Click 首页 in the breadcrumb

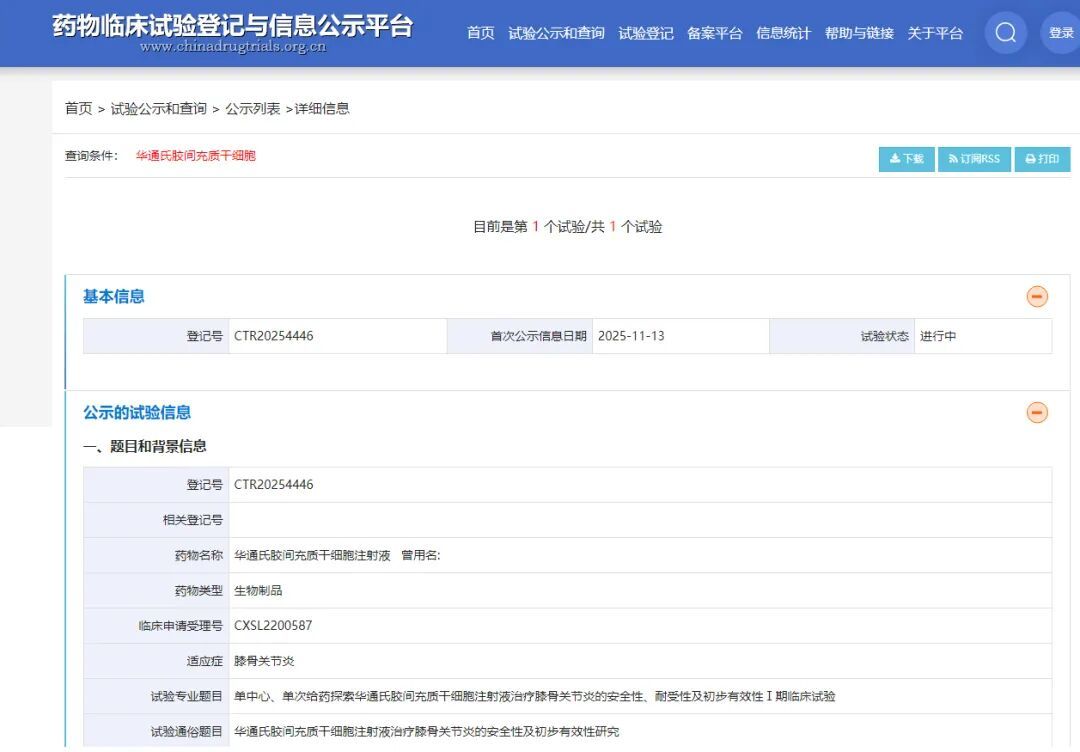point(78,108)
